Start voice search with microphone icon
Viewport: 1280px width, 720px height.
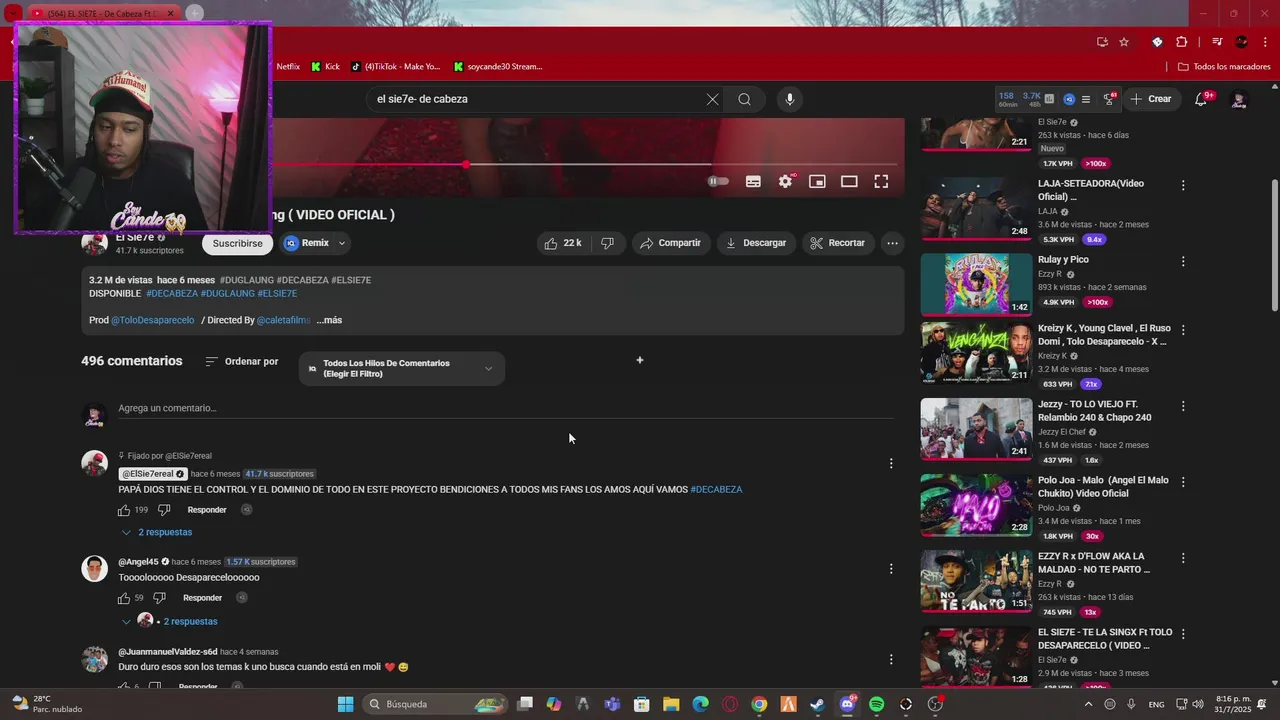[x=790, y=99]
